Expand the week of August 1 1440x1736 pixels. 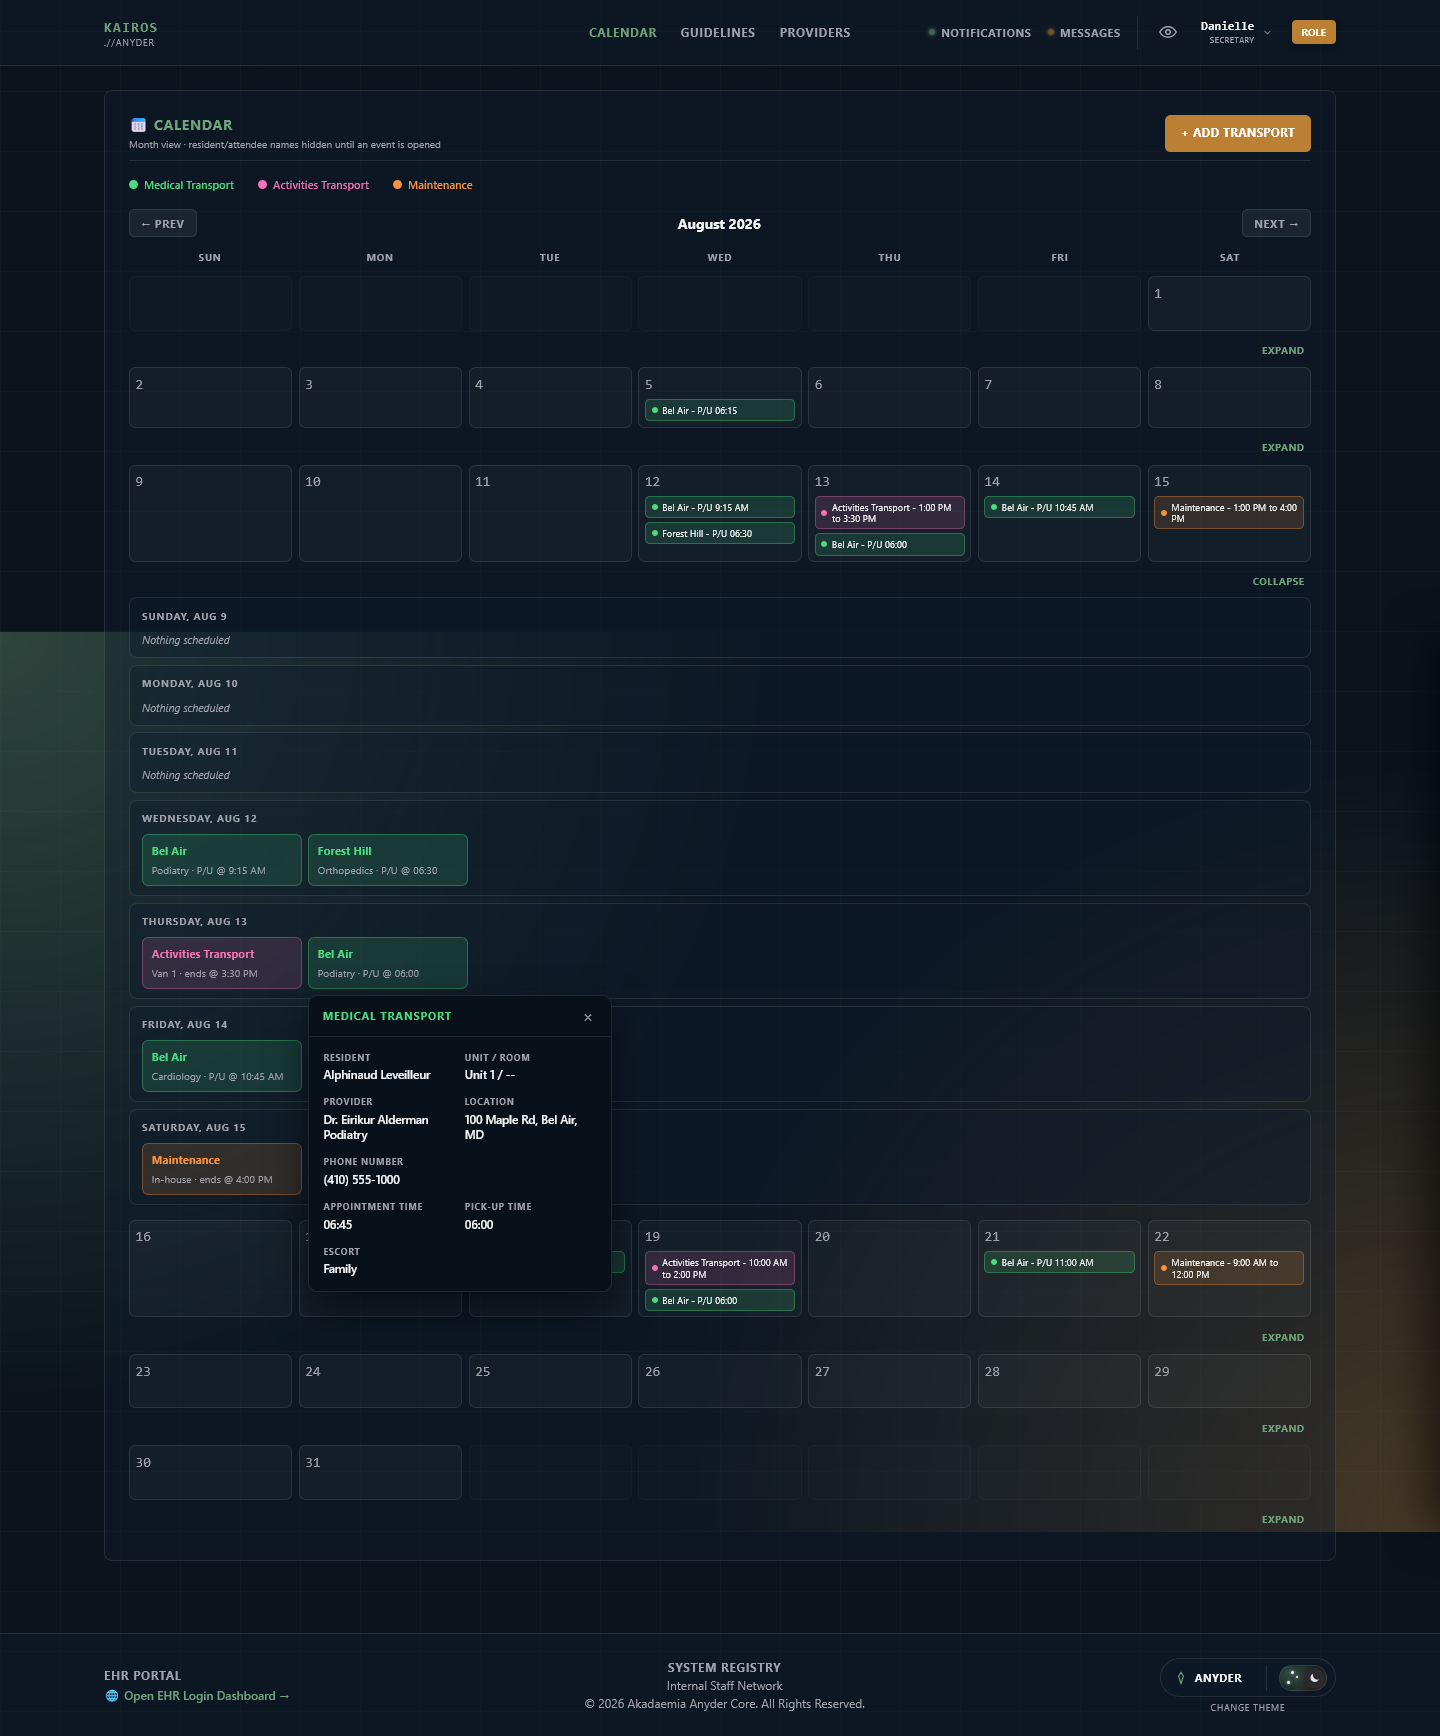coord(1282,351)
